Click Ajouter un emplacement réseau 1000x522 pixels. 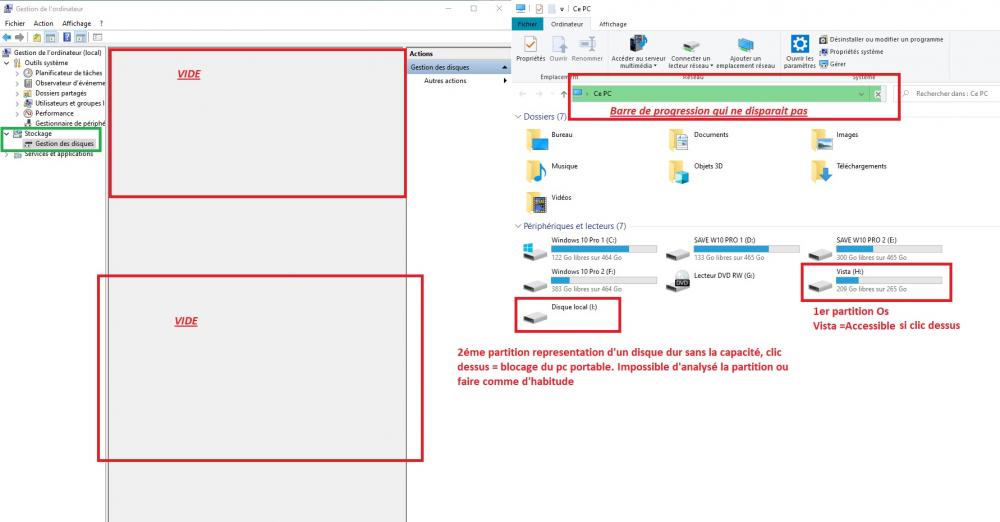746,53
